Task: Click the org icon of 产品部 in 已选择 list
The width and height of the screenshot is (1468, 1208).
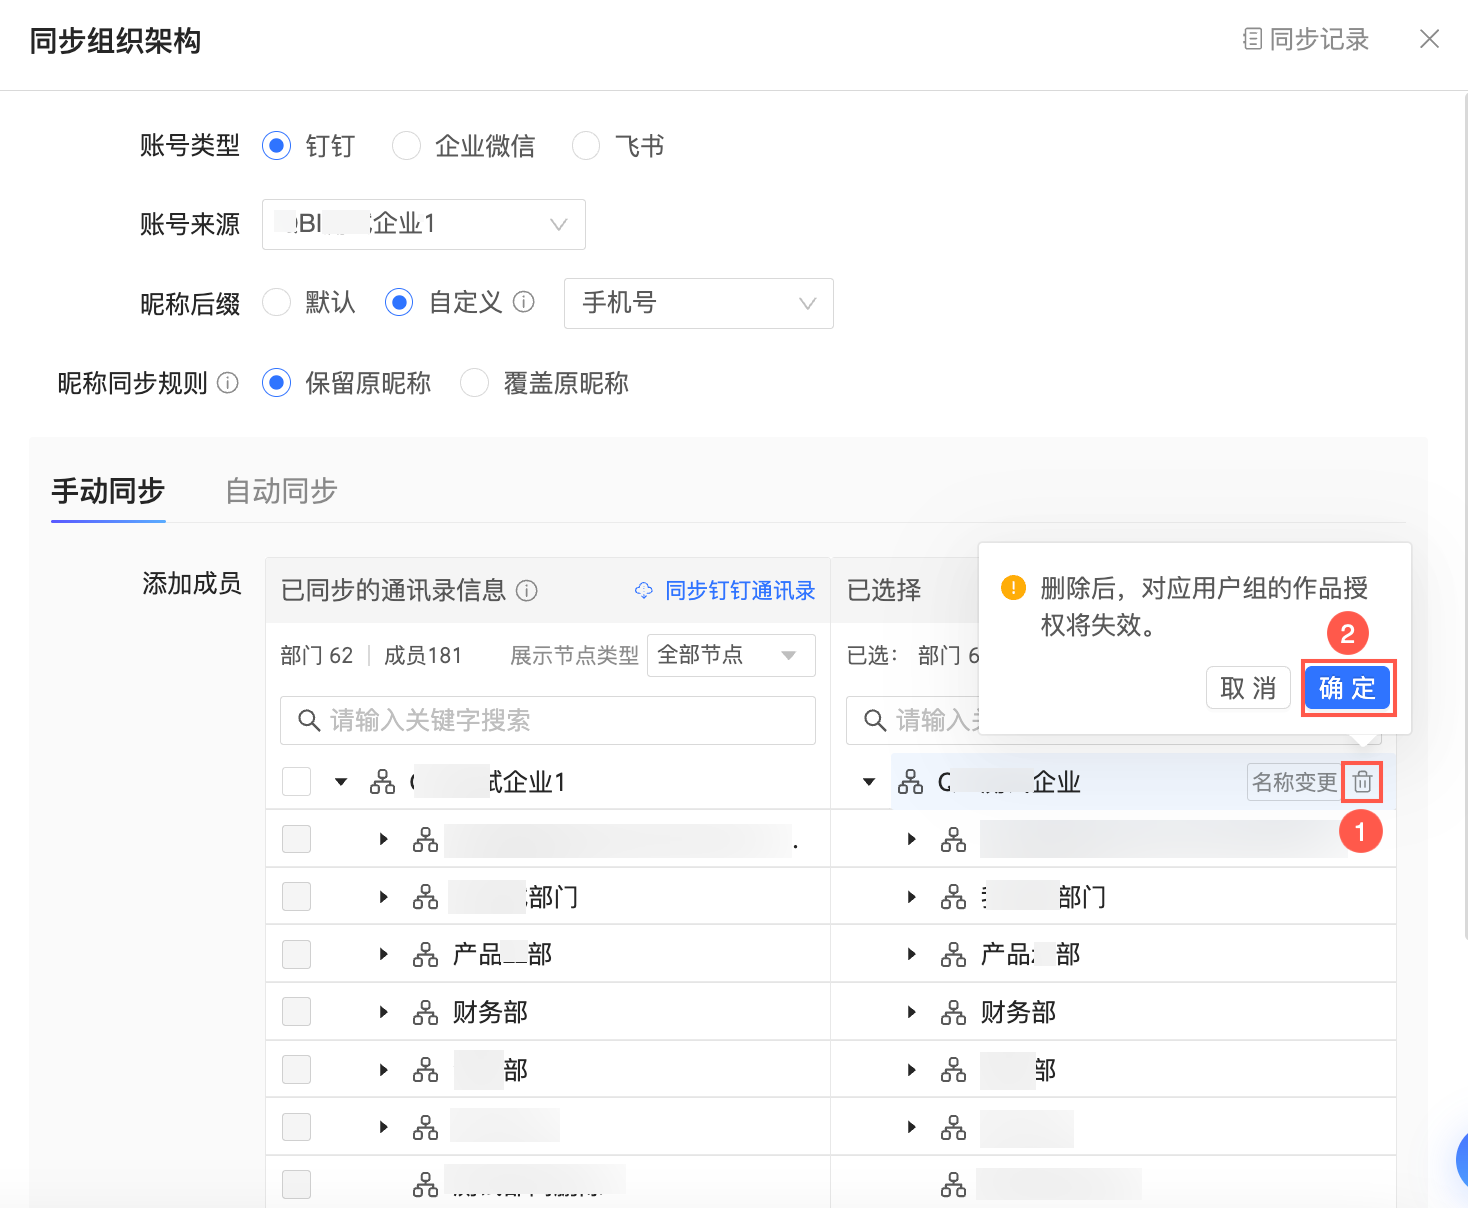Action: [x=954, y=955]
